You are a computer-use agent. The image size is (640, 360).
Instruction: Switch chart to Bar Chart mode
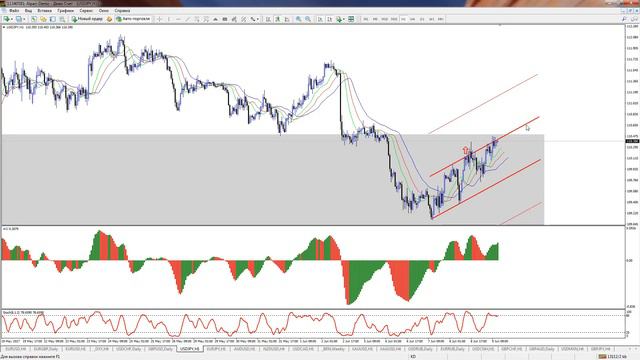268,19
